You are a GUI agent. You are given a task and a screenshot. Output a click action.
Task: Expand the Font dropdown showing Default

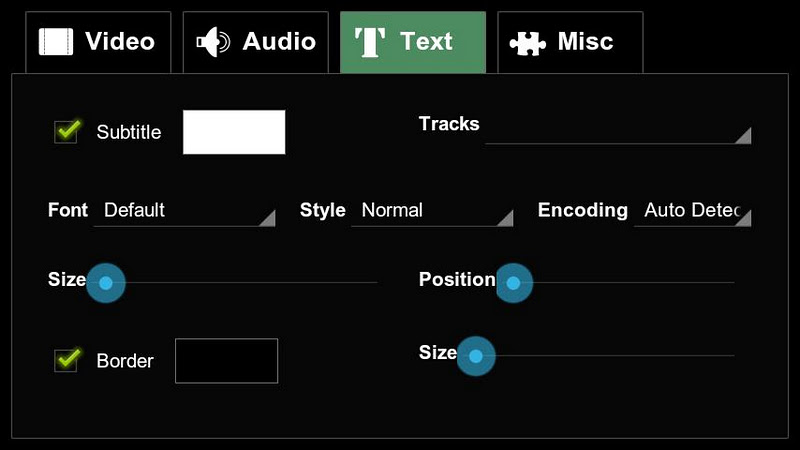pyautogui.click(x=185, y=211)
